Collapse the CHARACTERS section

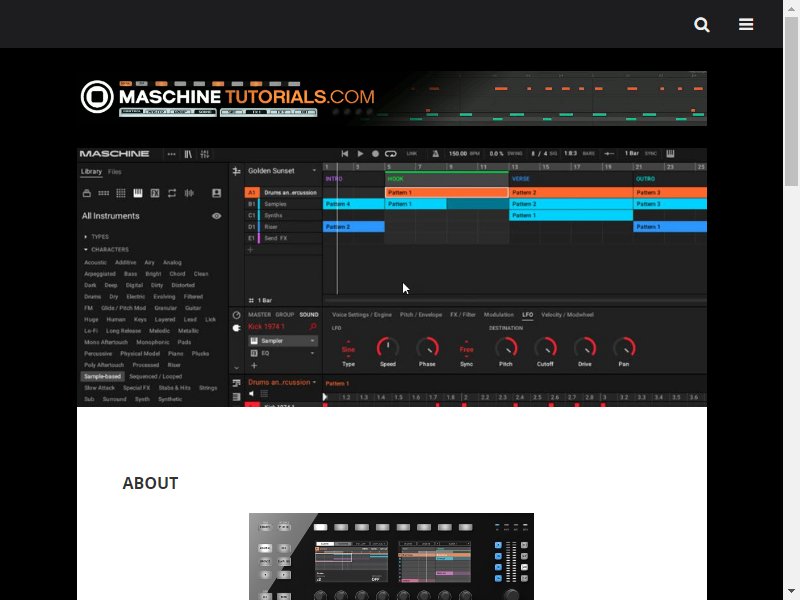106,249
